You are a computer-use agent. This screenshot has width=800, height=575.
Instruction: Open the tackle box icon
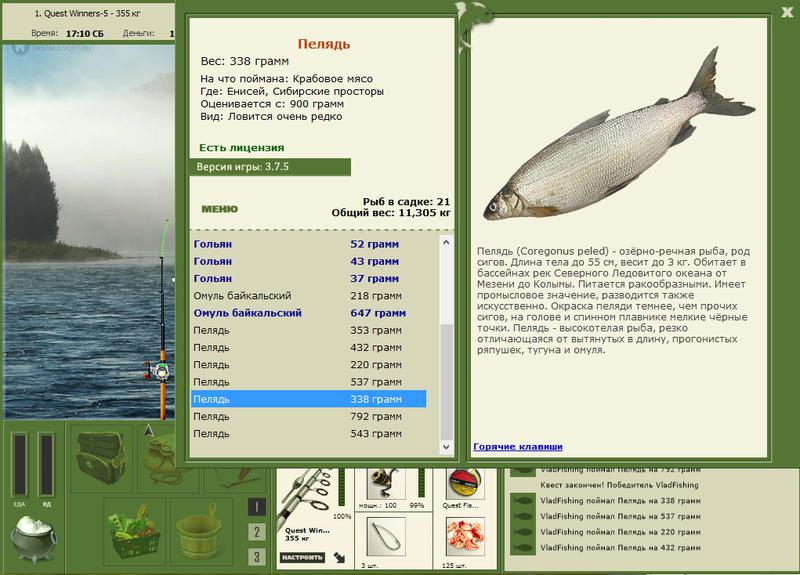pyautogui.click(x=101, y=458)
